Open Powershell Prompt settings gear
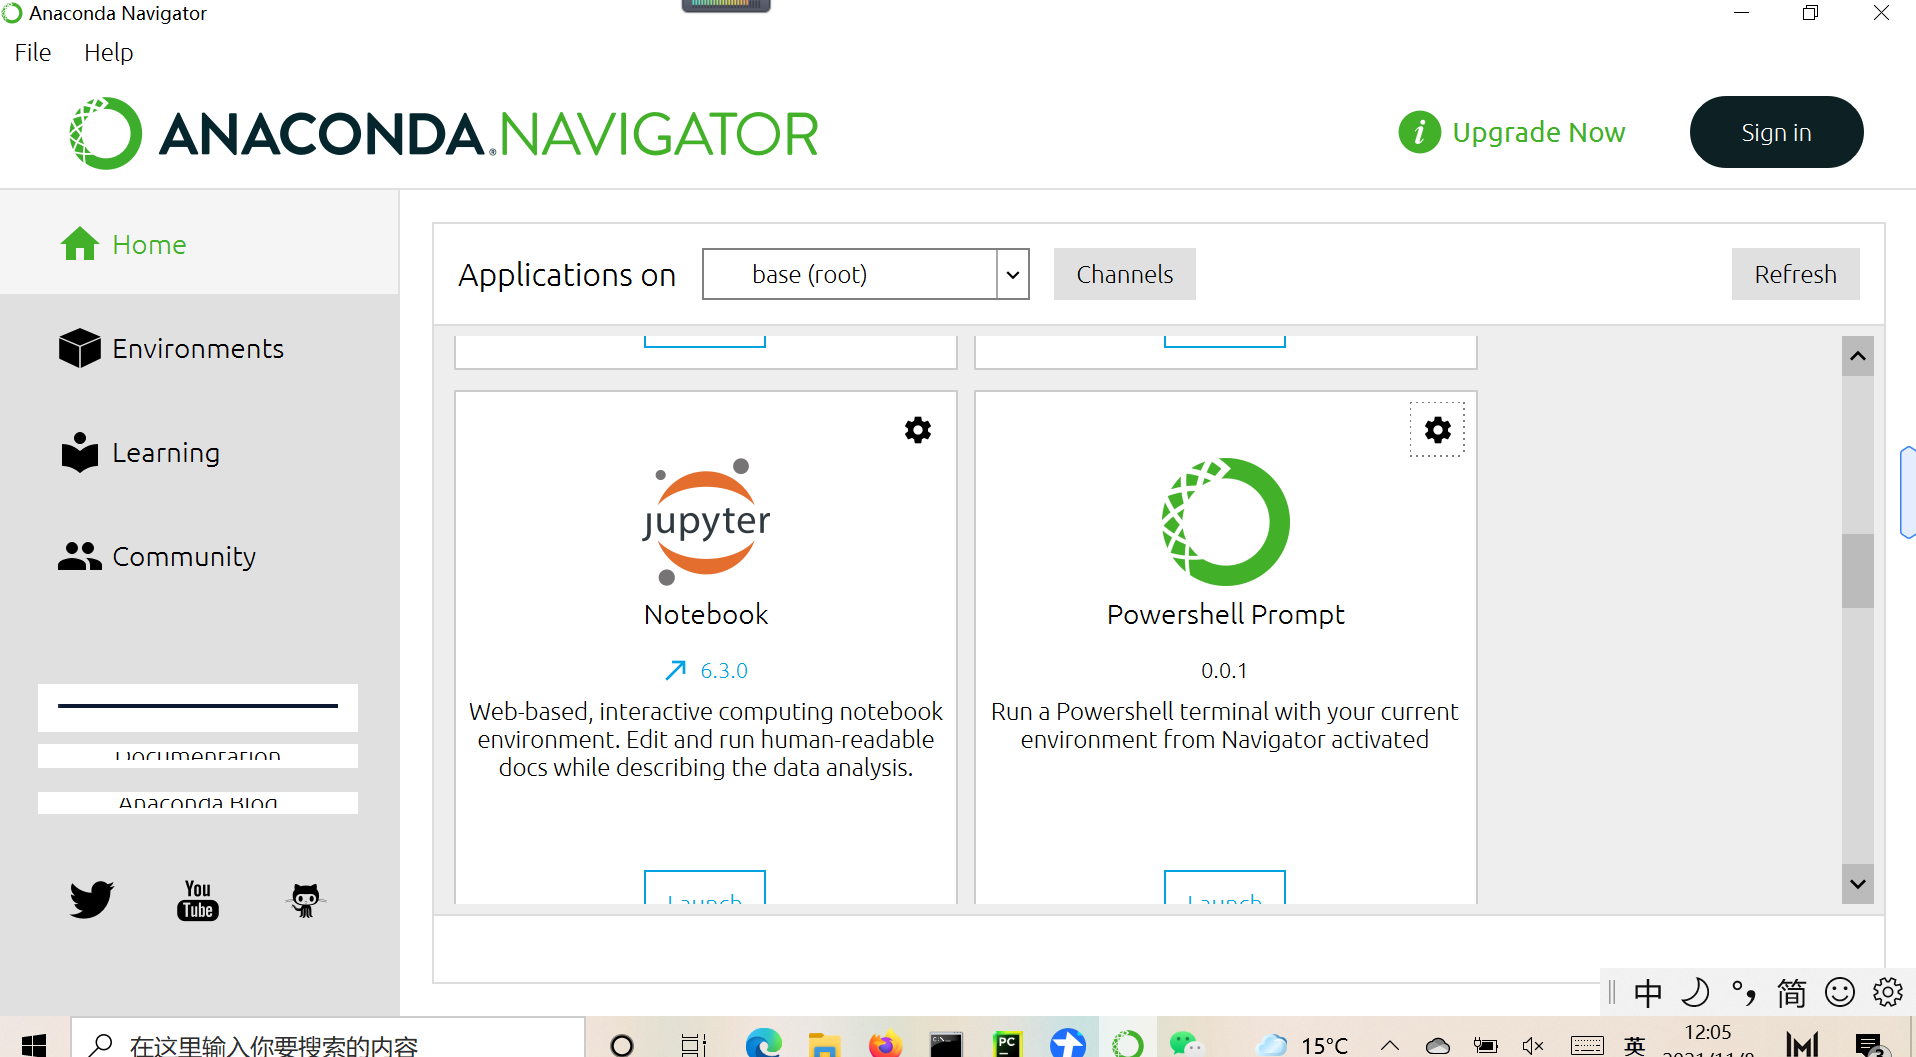 1438,430
